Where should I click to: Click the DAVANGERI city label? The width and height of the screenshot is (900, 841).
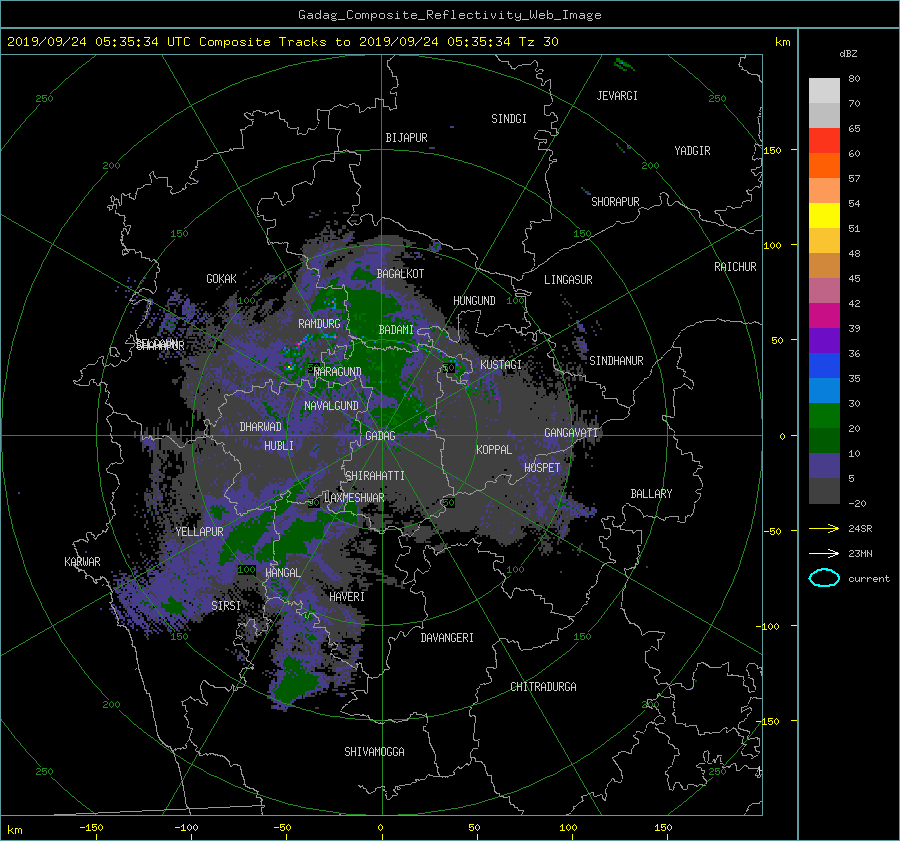tap(447, 637)
